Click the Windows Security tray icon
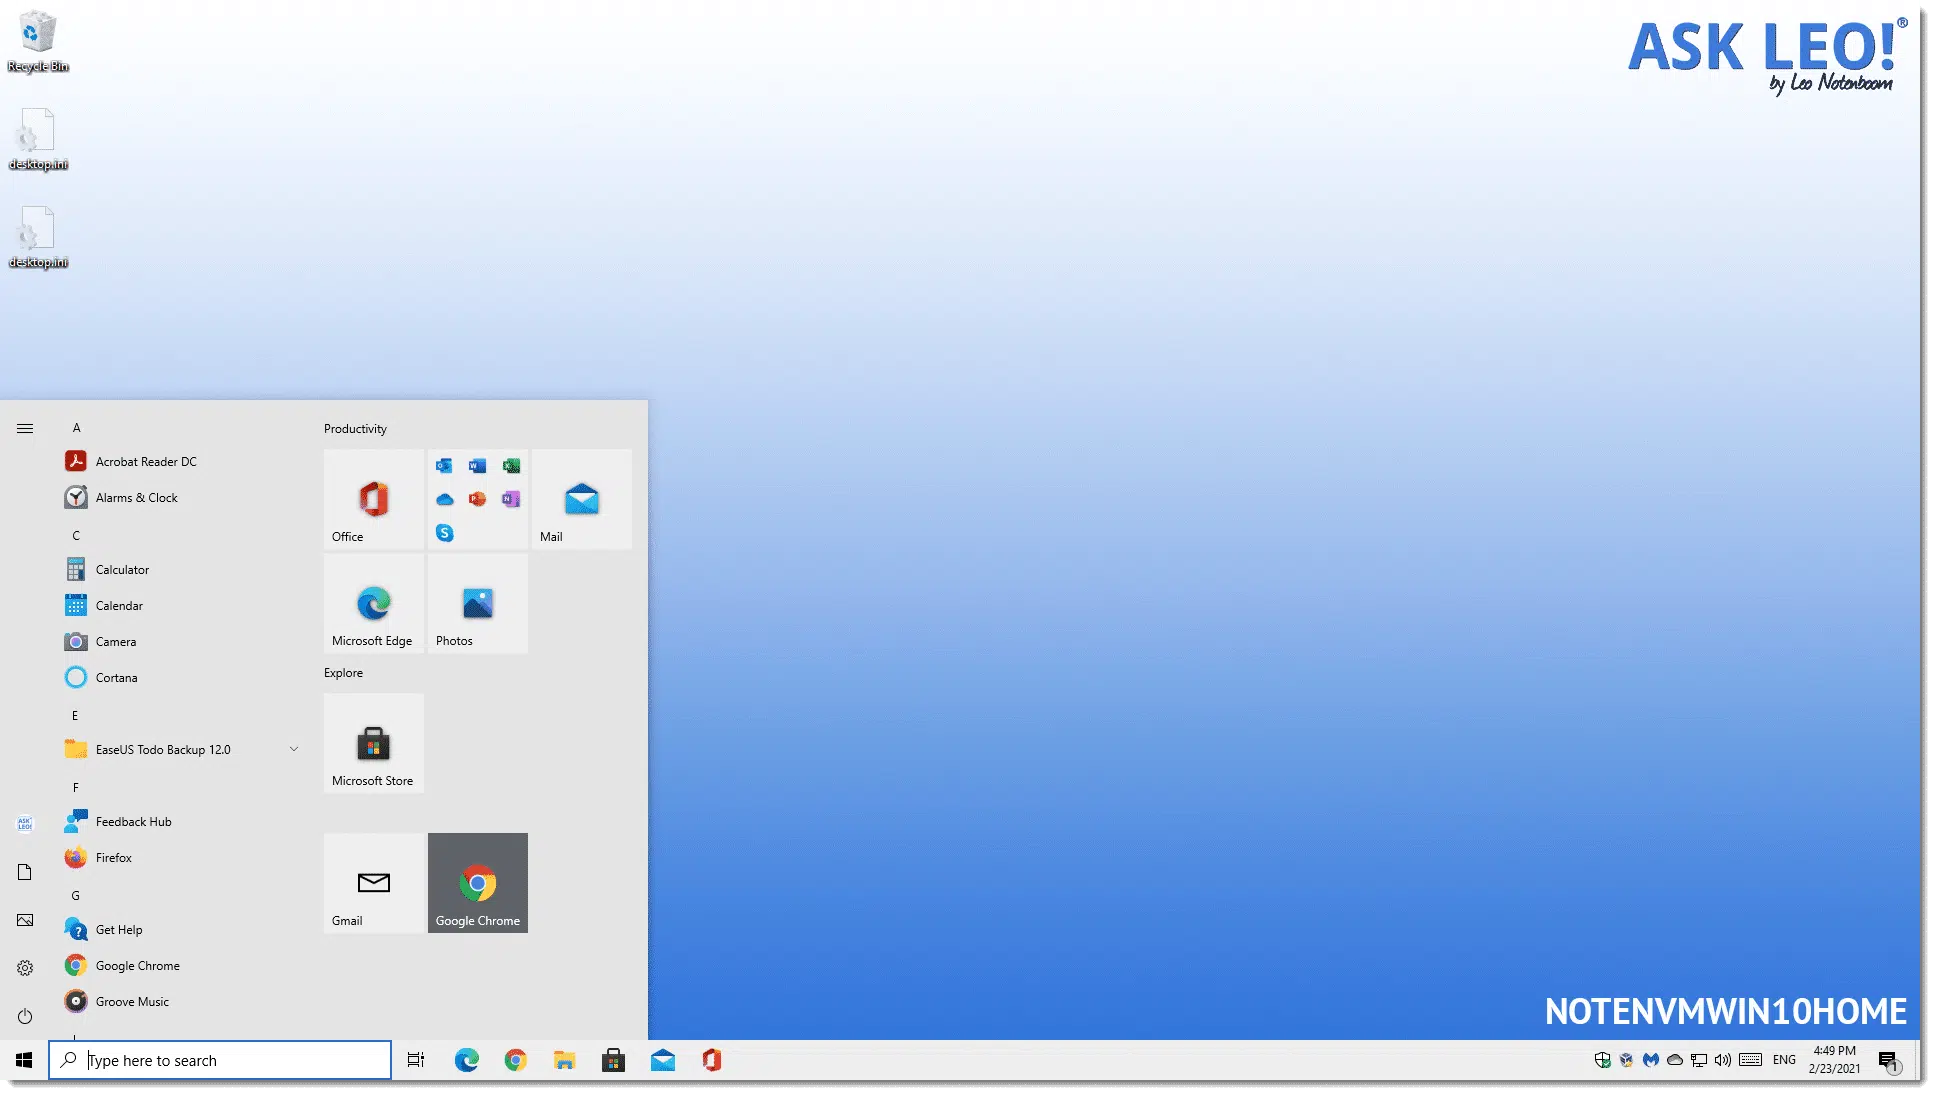 click(x=1602, y=1060)
